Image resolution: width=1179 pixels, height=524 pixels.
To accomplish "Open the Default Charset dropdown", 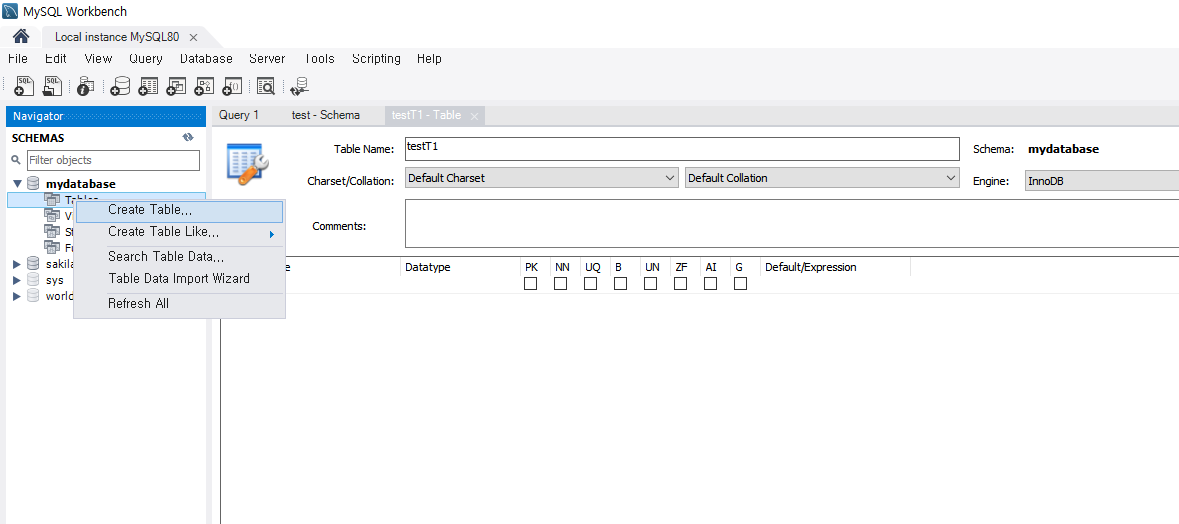I will coord(541,178).
